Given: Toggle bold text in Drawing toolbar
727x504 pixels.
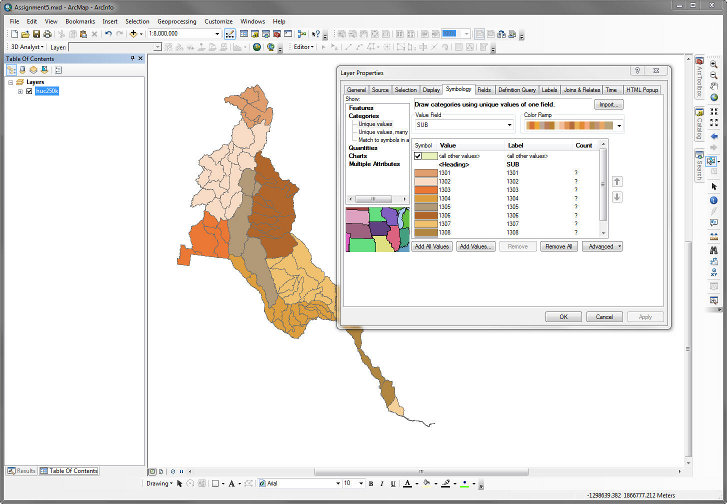Looking at the screenshot, I should click(x=371, y=484).
